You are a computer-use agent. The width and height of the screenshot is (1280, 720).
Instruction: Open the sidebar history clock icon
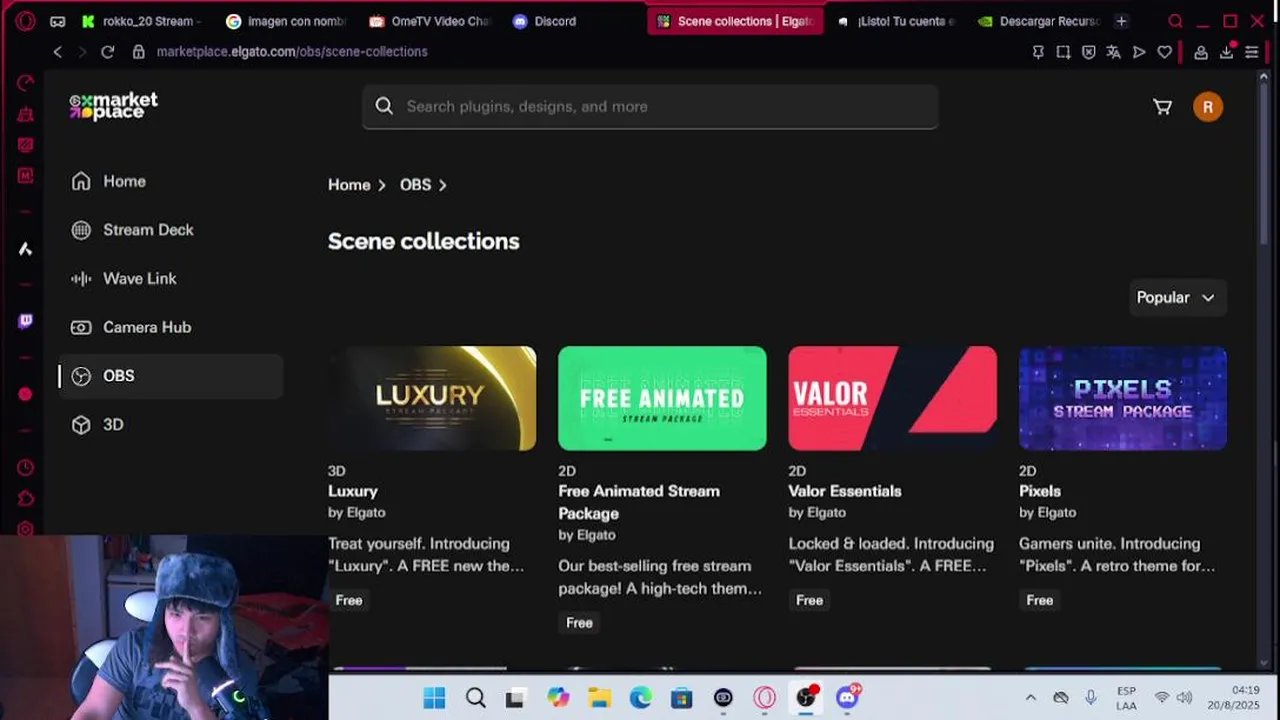[x=25, y=468]
